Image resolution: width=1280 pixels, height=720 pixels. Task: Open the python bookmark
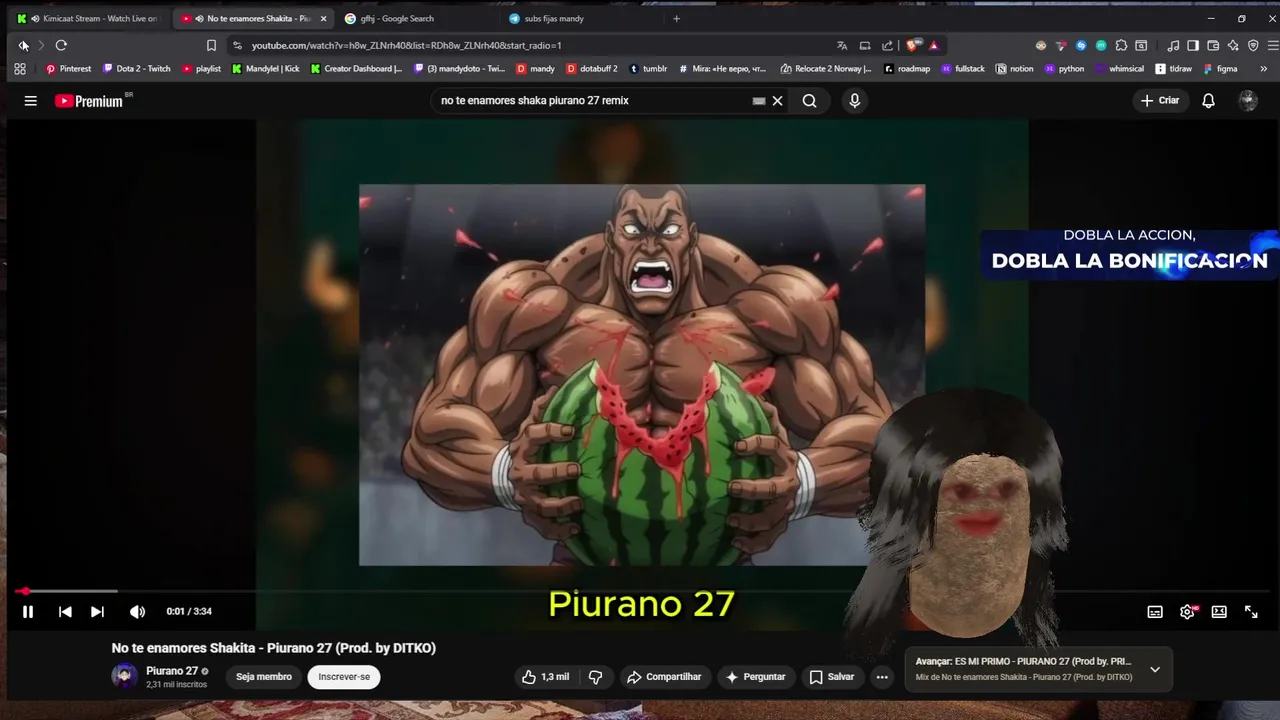pos(1064,69)
